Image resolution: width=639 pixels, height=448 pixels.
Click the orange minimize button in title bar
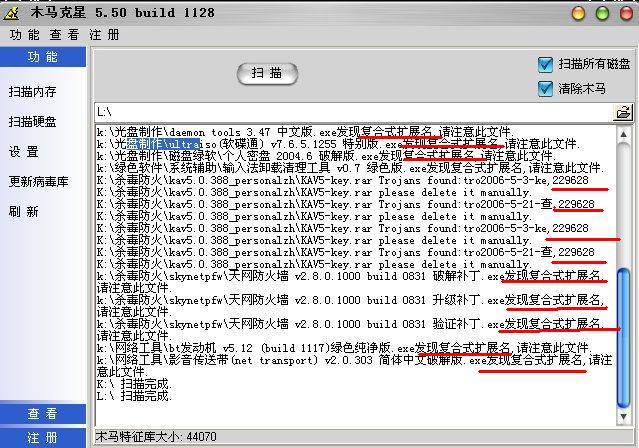coord(578,13)
